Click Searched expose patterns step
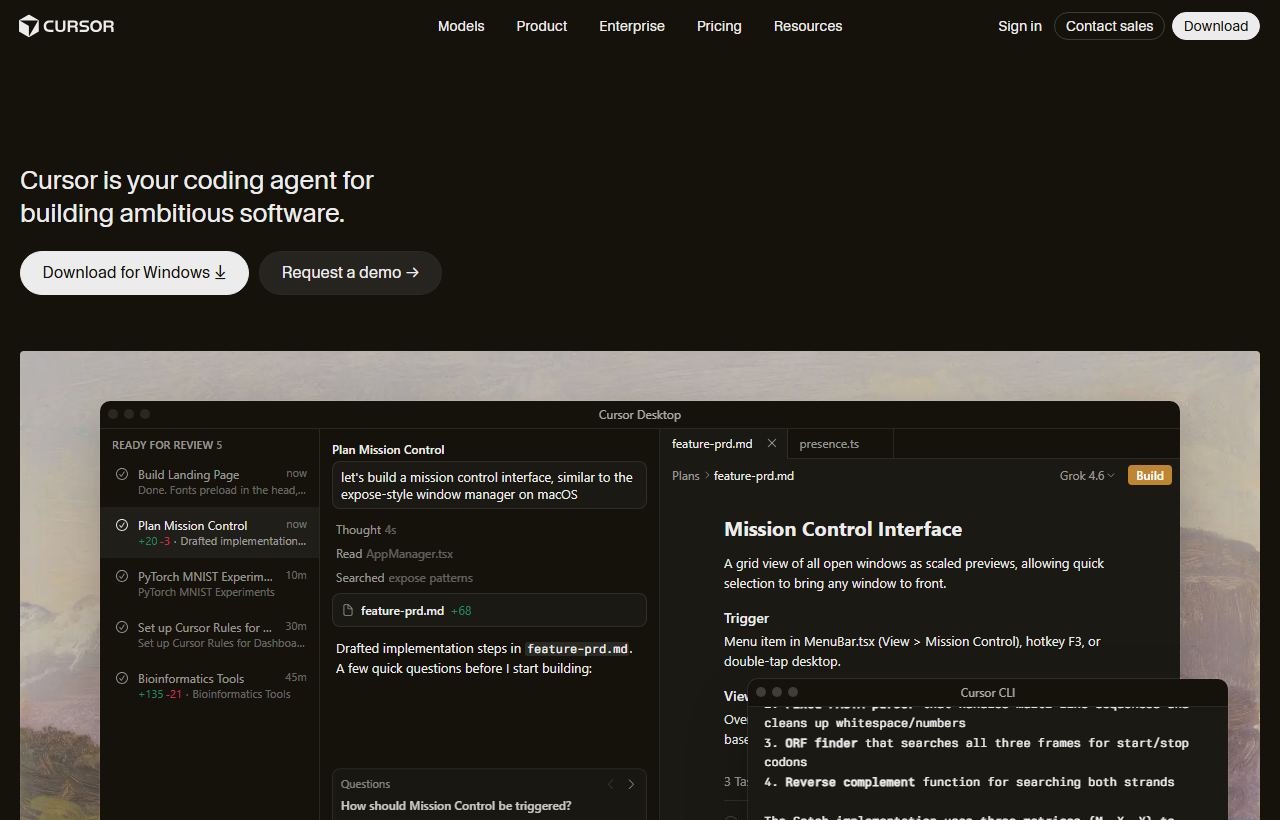 404,577
